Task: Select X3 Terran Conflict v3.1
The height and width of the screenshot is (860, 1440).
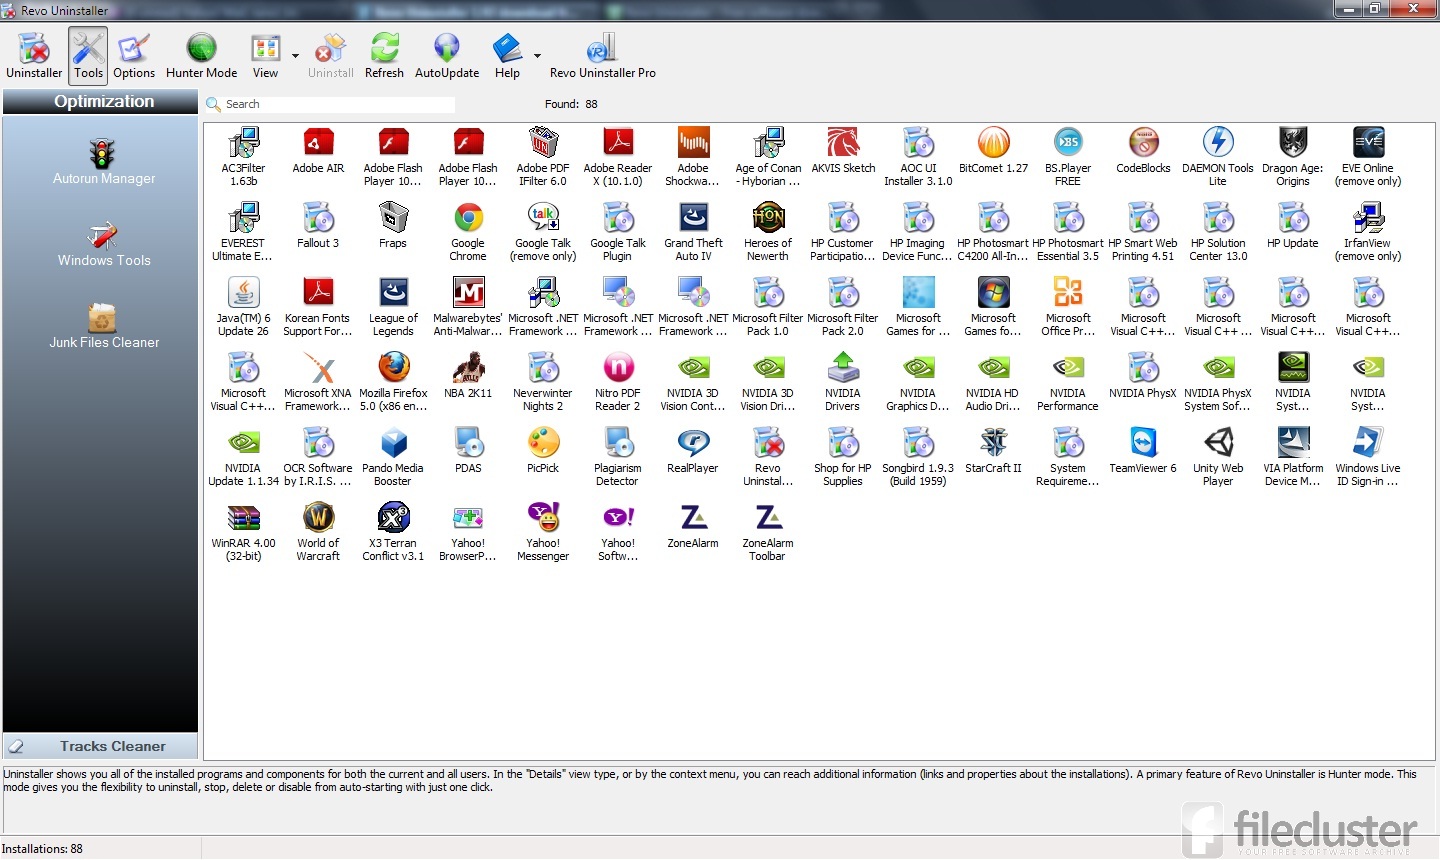Action: (x=393, y=532)
